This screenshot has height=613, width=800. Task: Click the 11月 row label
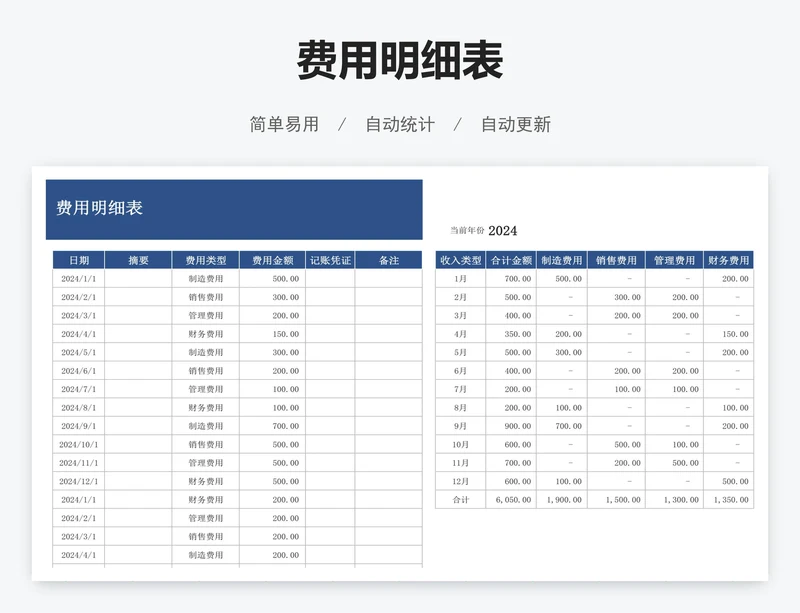460,463
